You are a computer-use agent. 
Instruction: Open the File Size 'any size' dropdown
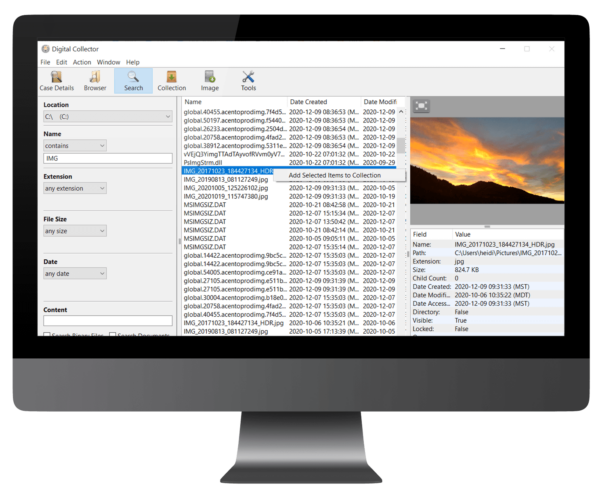pos(74,231)
